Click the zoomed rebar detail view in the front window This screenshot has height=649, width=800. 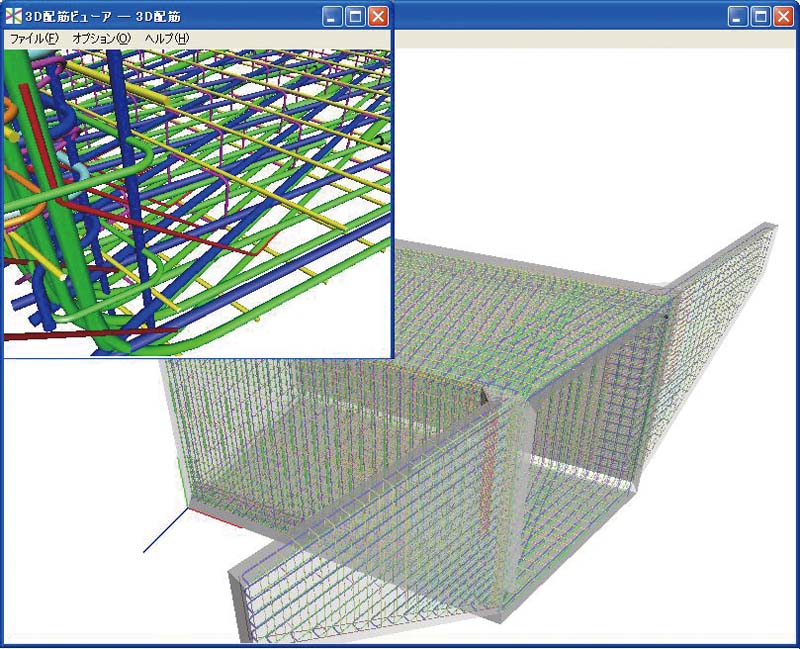point(197,203)
